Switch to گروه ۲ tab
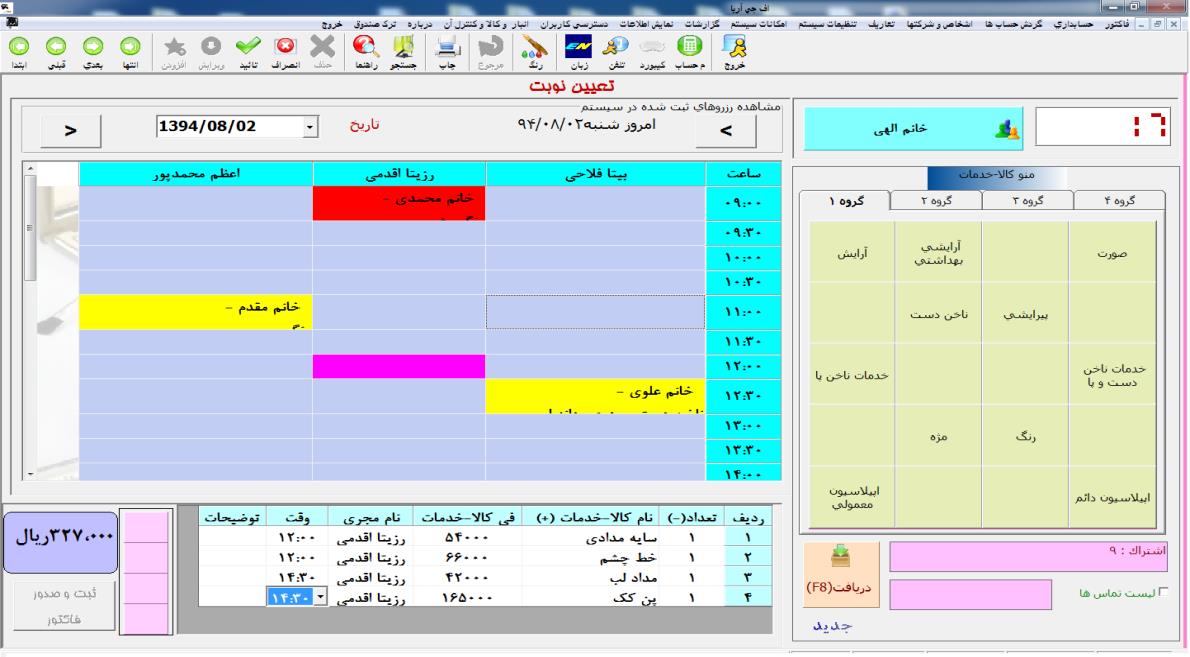Viewport: 1190px width, 657px height. [x=936, y=200]
